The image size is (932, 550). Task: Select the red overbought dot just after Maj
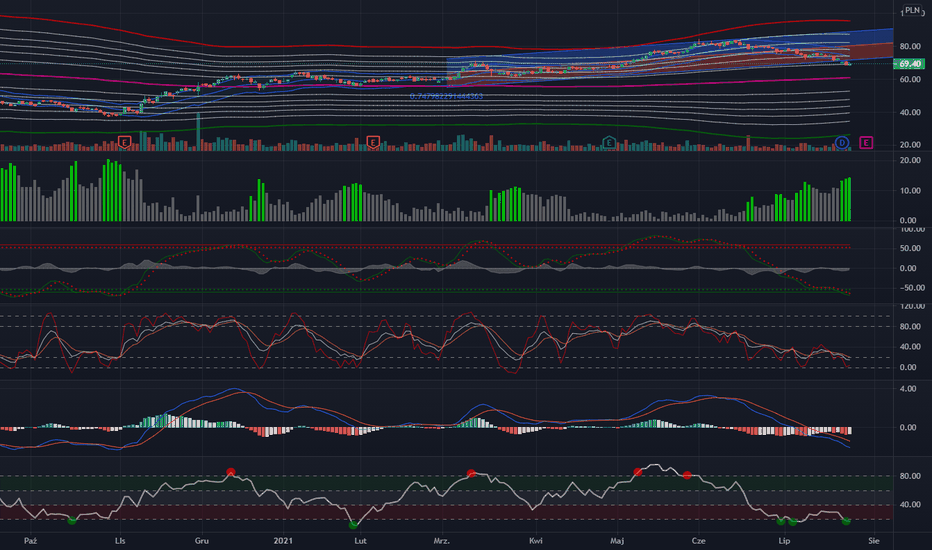tap(638, 472)
